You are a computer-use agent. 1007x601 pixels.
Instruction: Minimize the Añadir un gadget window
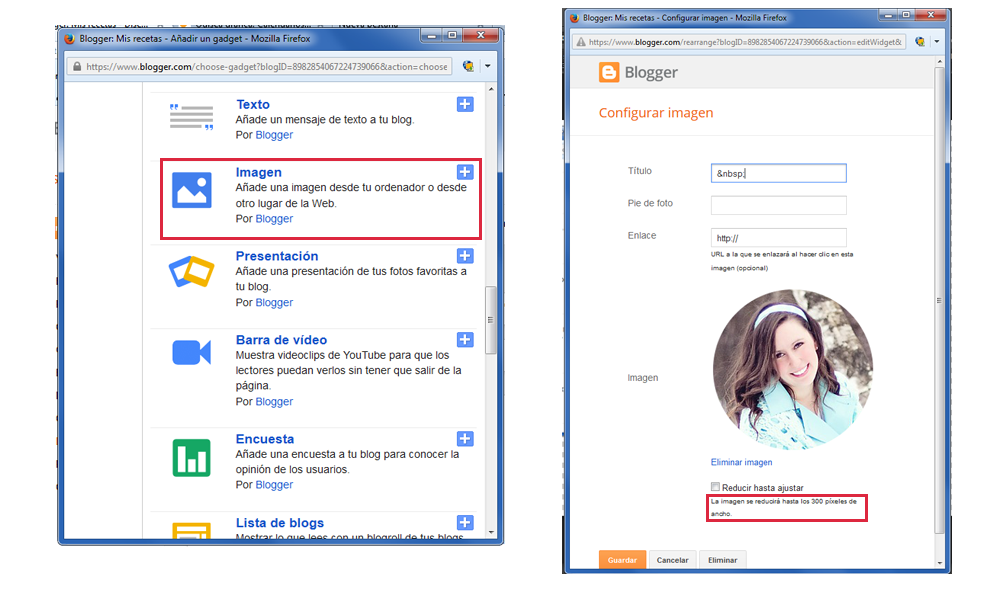432,35
